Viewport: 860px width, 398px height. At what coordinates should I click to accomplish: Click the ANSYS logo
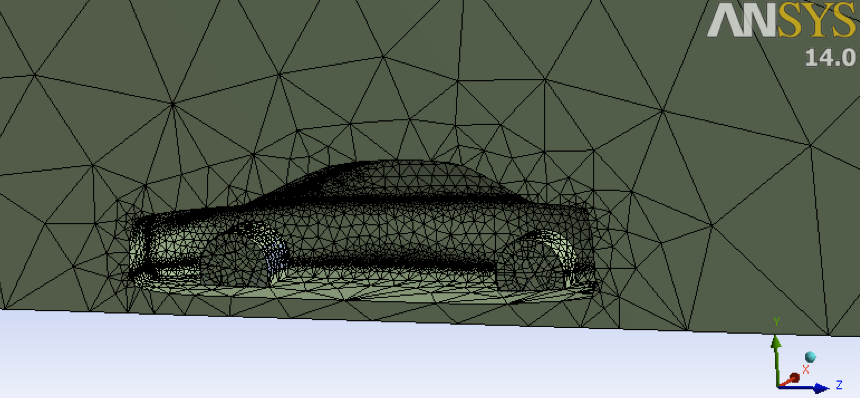[x=781, y=21]
